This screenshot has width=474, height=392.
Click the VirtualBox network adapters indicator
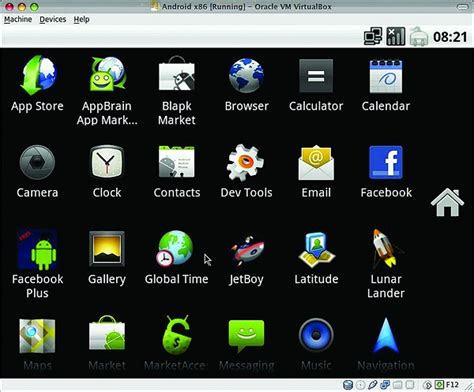(385, 385)
